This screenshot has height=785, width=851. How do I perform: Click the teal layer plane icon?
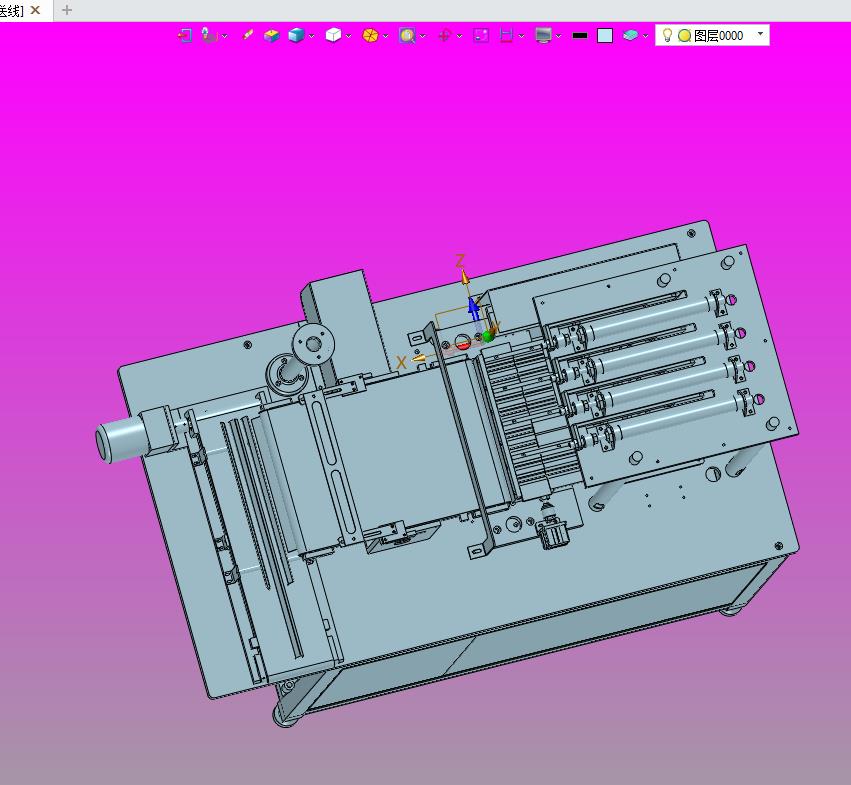pos(630,35)
